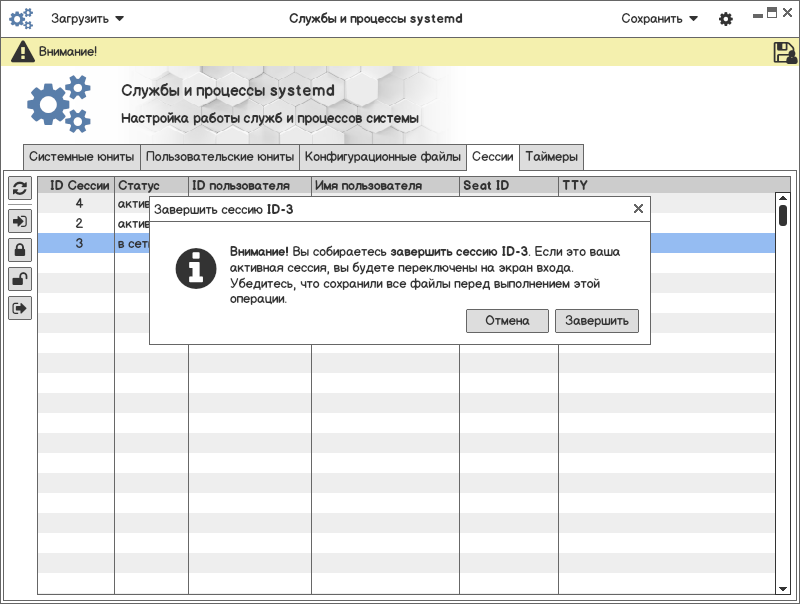This screenshot has height=604, width=800.
Task: Click the floppy disk save icon in yellow bar
Action: pyautogui.click(x=784, y=53)
